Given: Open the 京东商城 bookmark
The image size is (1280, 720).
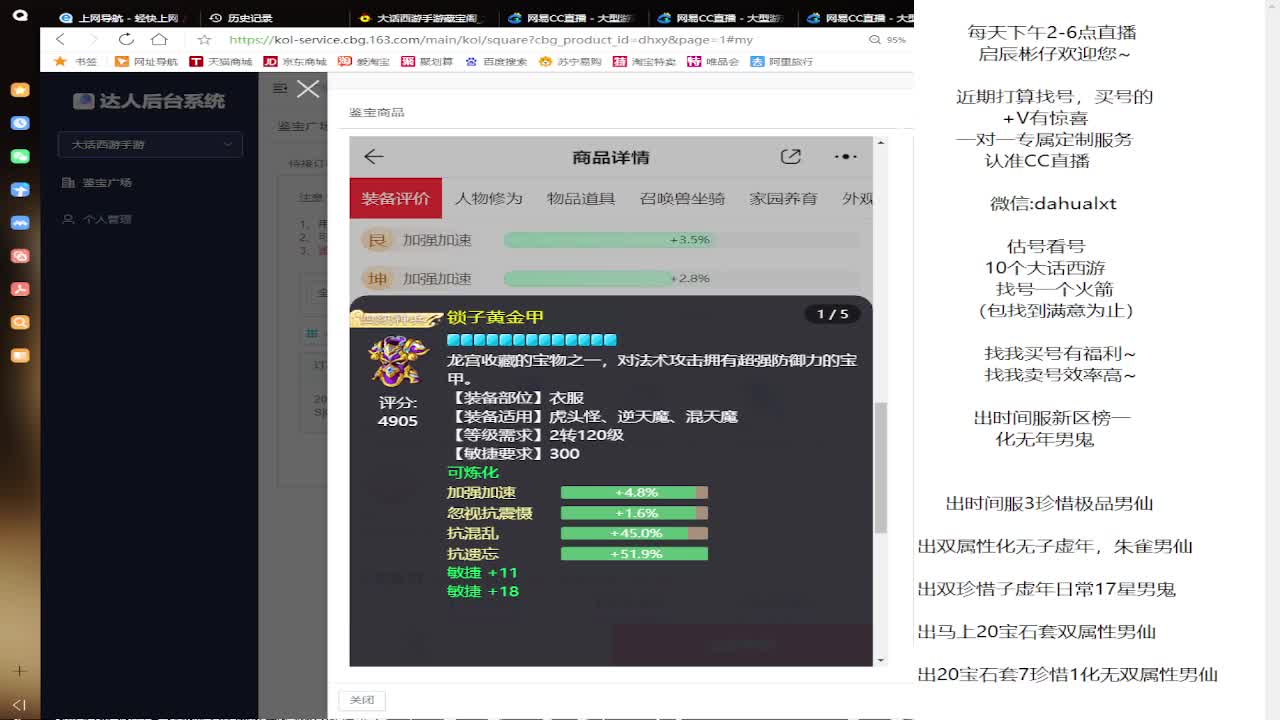Looking at the screenshot, I should (x=295, y=61).
